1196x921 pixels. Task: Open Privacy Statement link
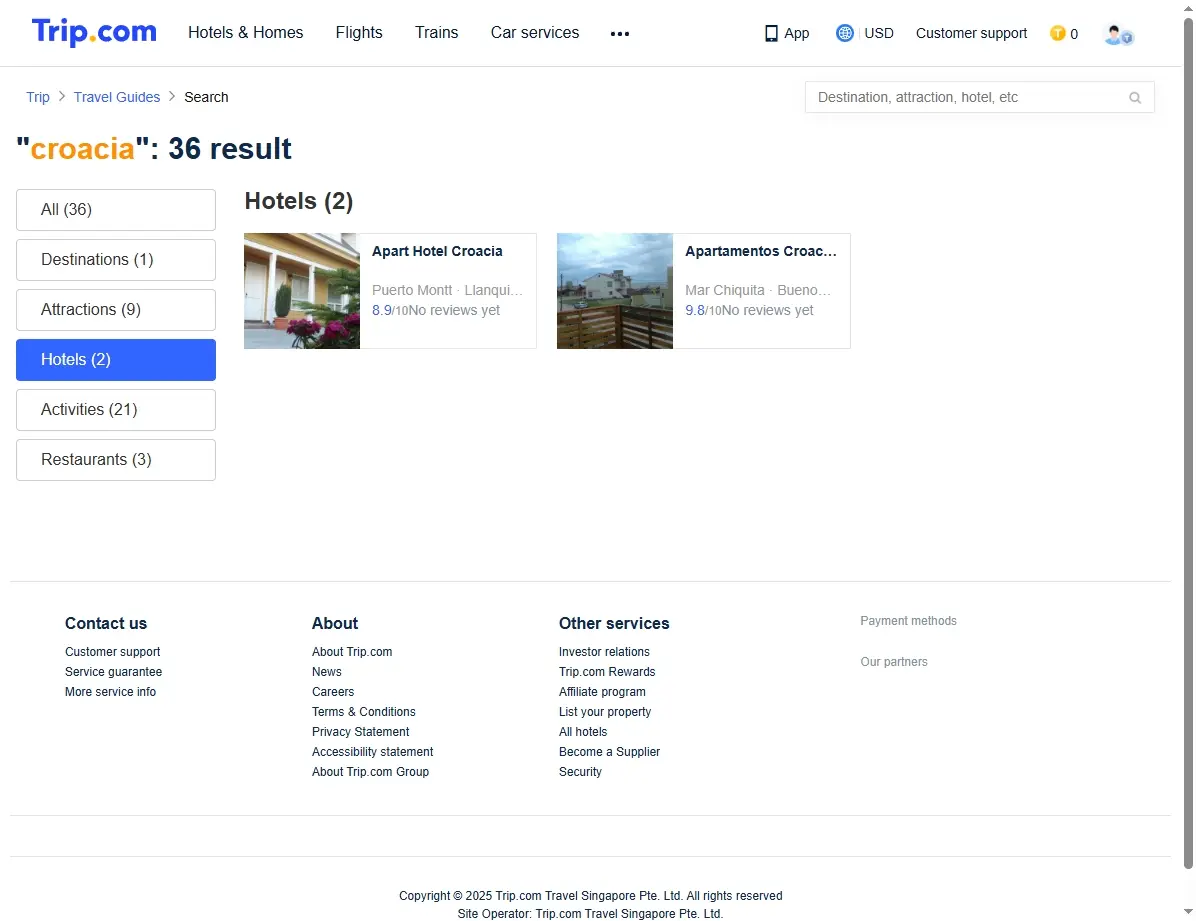[x=360, y=732]
